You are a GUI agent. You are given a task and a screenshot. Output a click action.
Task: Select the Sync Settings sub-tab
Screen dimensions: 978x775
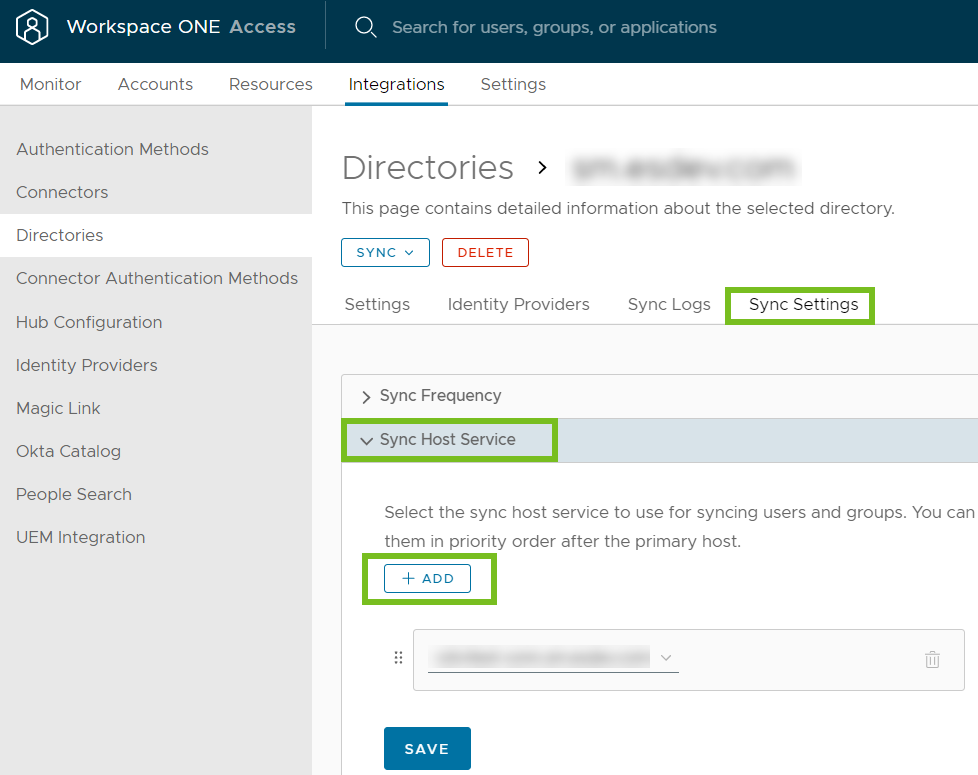click(803, 304)
